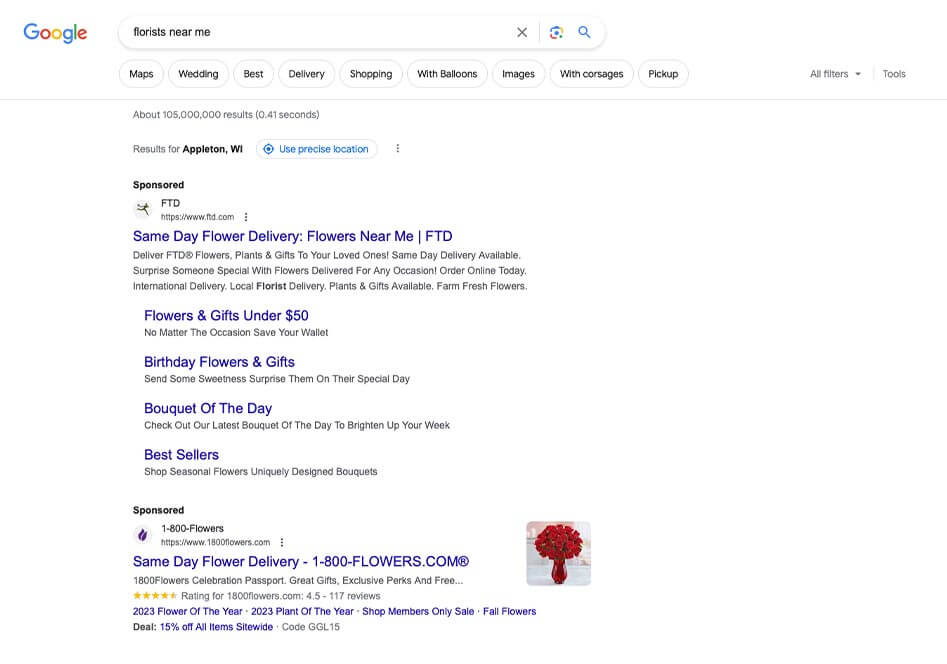947x664 pixels.
Task: Click Use precise location button
Action: tap(317, 149)
